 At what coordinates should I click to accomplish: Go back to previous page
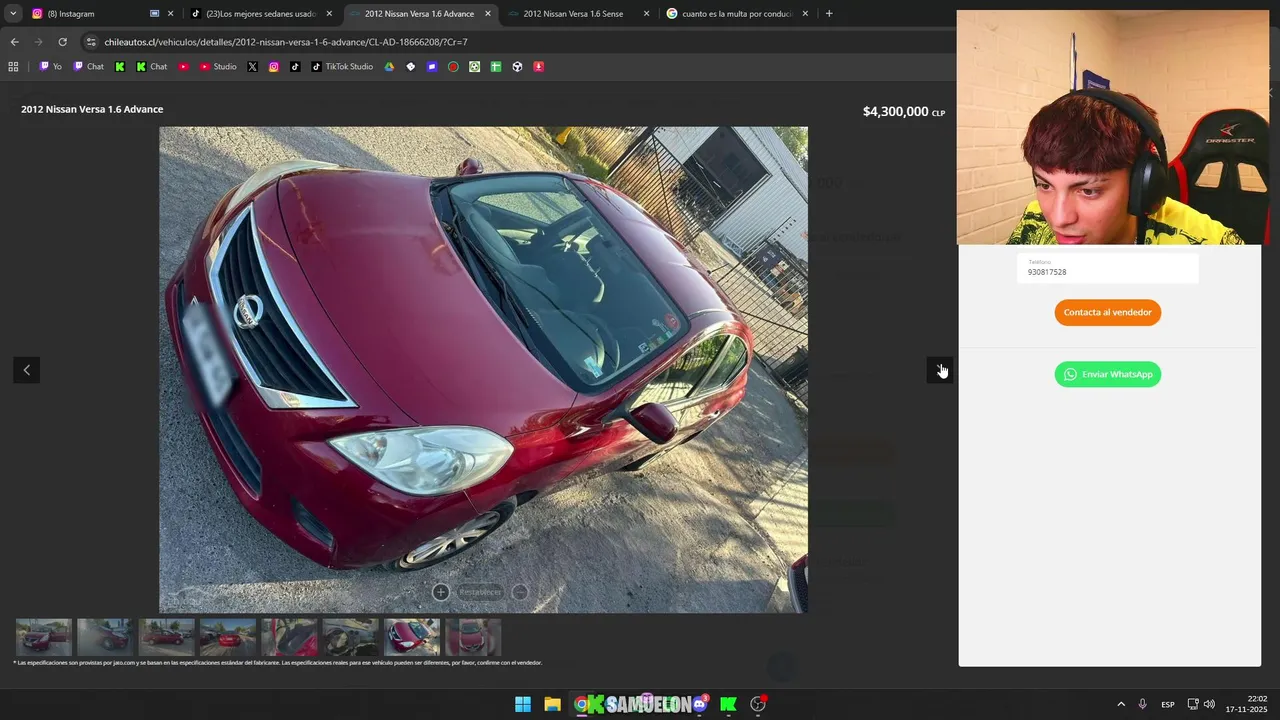click(14, 42)
